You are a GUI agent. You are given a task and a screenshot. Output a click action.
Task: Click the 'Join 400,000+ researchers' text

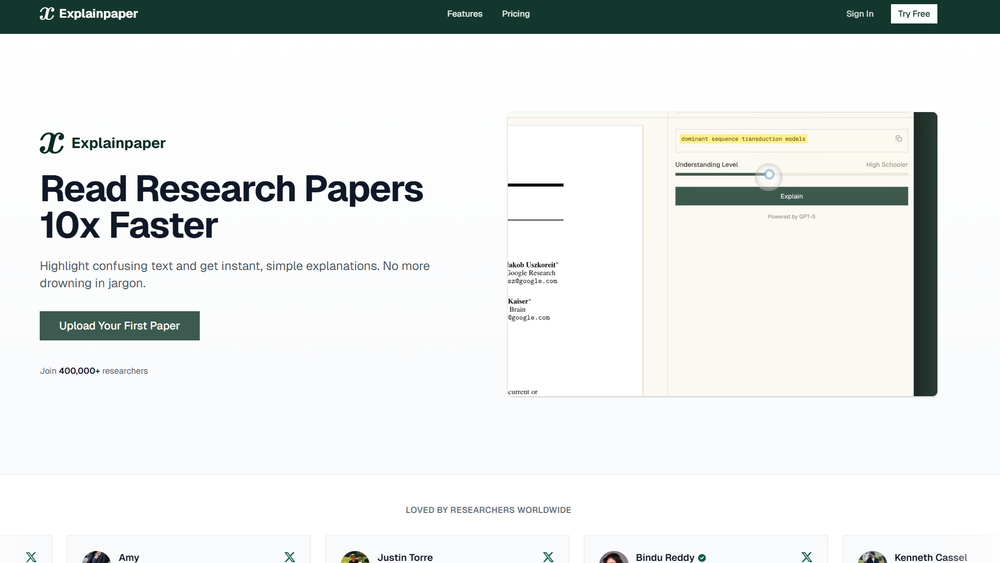tap(94, 371)
